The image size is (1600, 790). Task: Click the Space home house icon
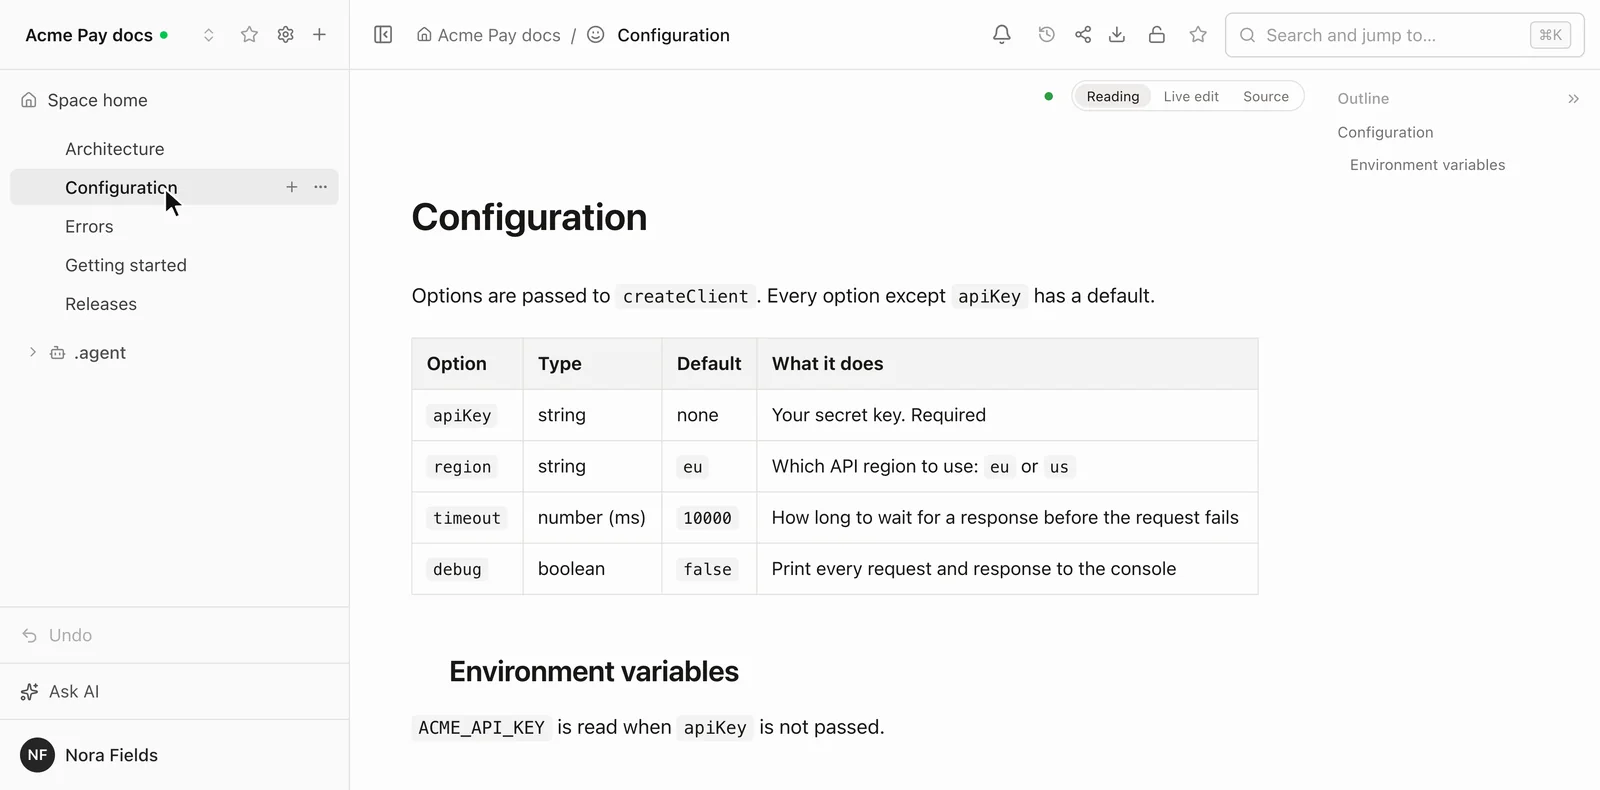point(29,100)
